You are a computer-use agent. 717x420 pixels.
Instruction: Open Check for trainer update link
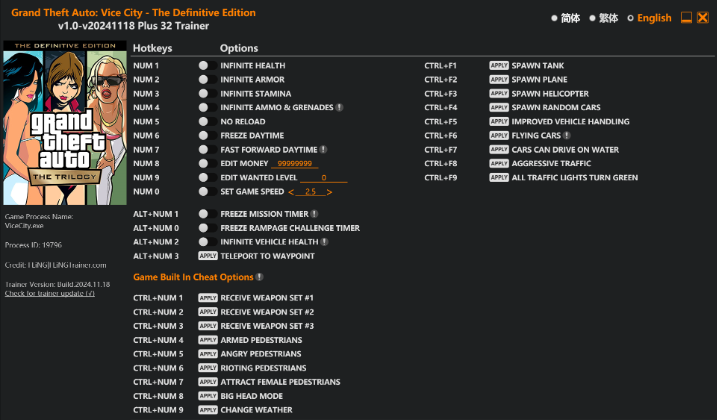tap(50, 293)
